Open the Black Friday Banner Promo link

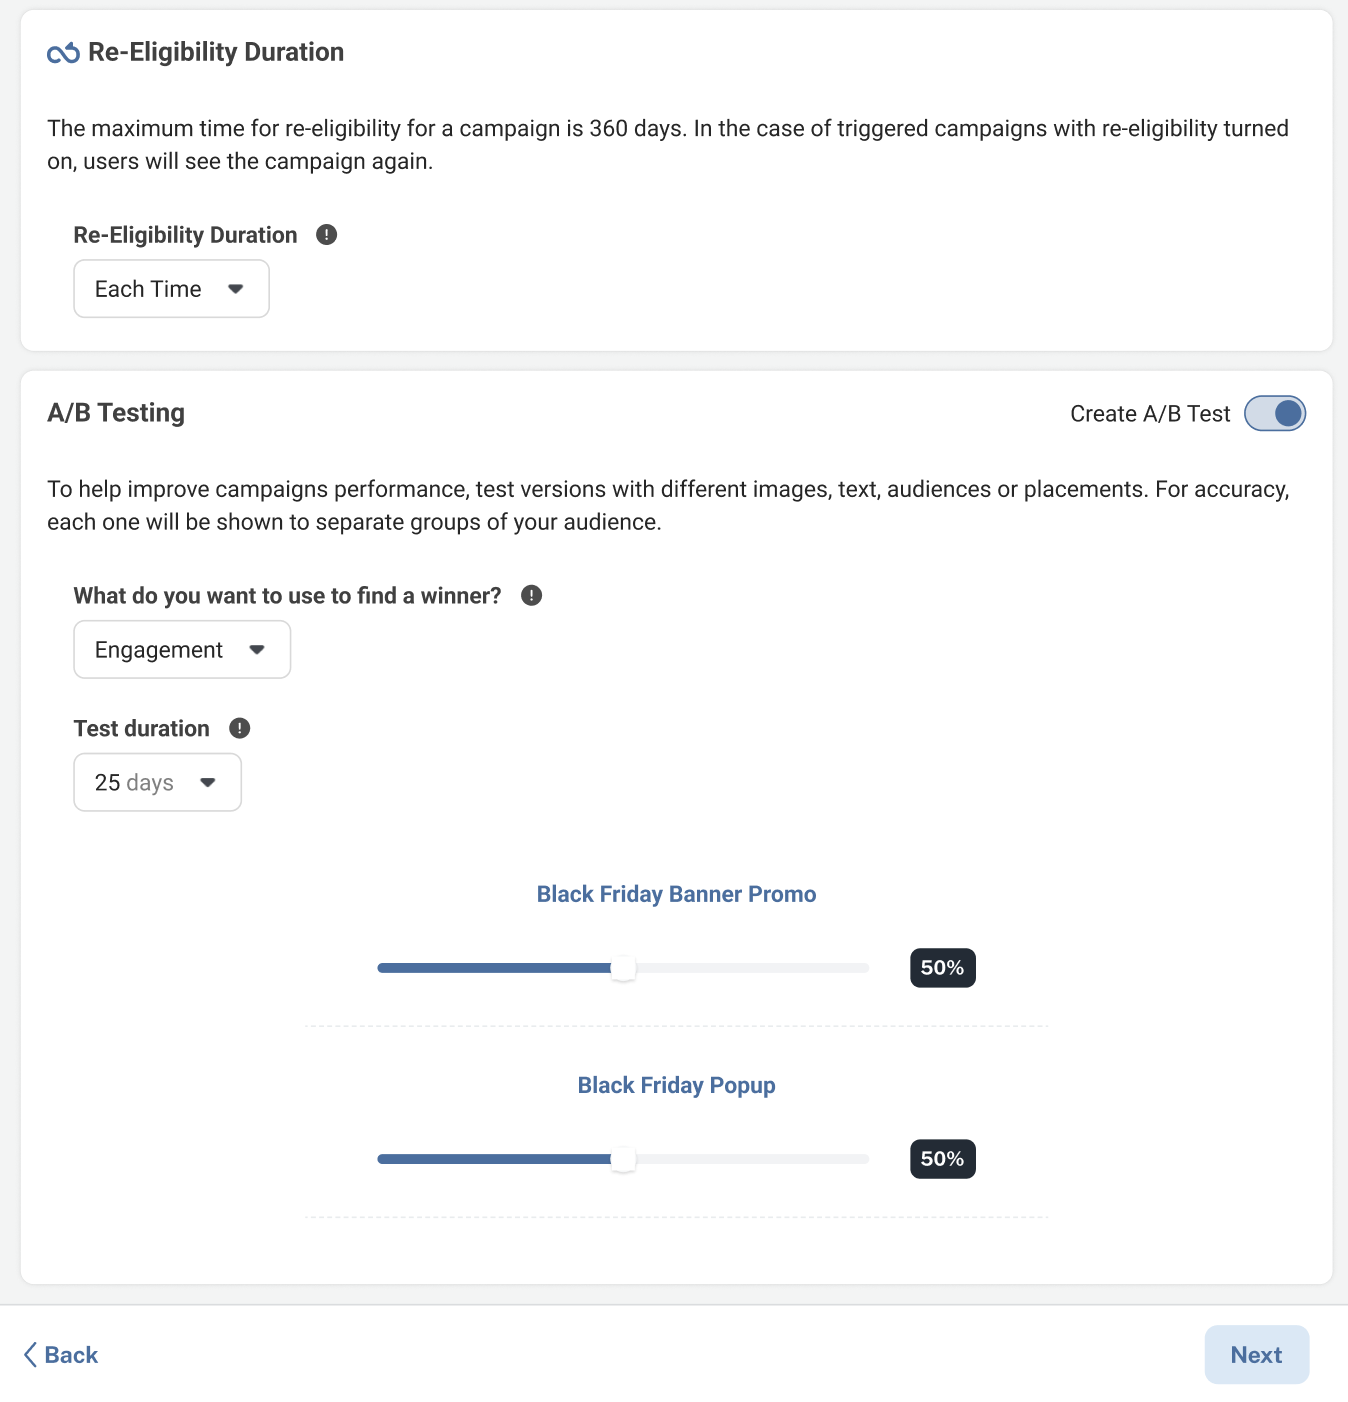pos(676,894)
